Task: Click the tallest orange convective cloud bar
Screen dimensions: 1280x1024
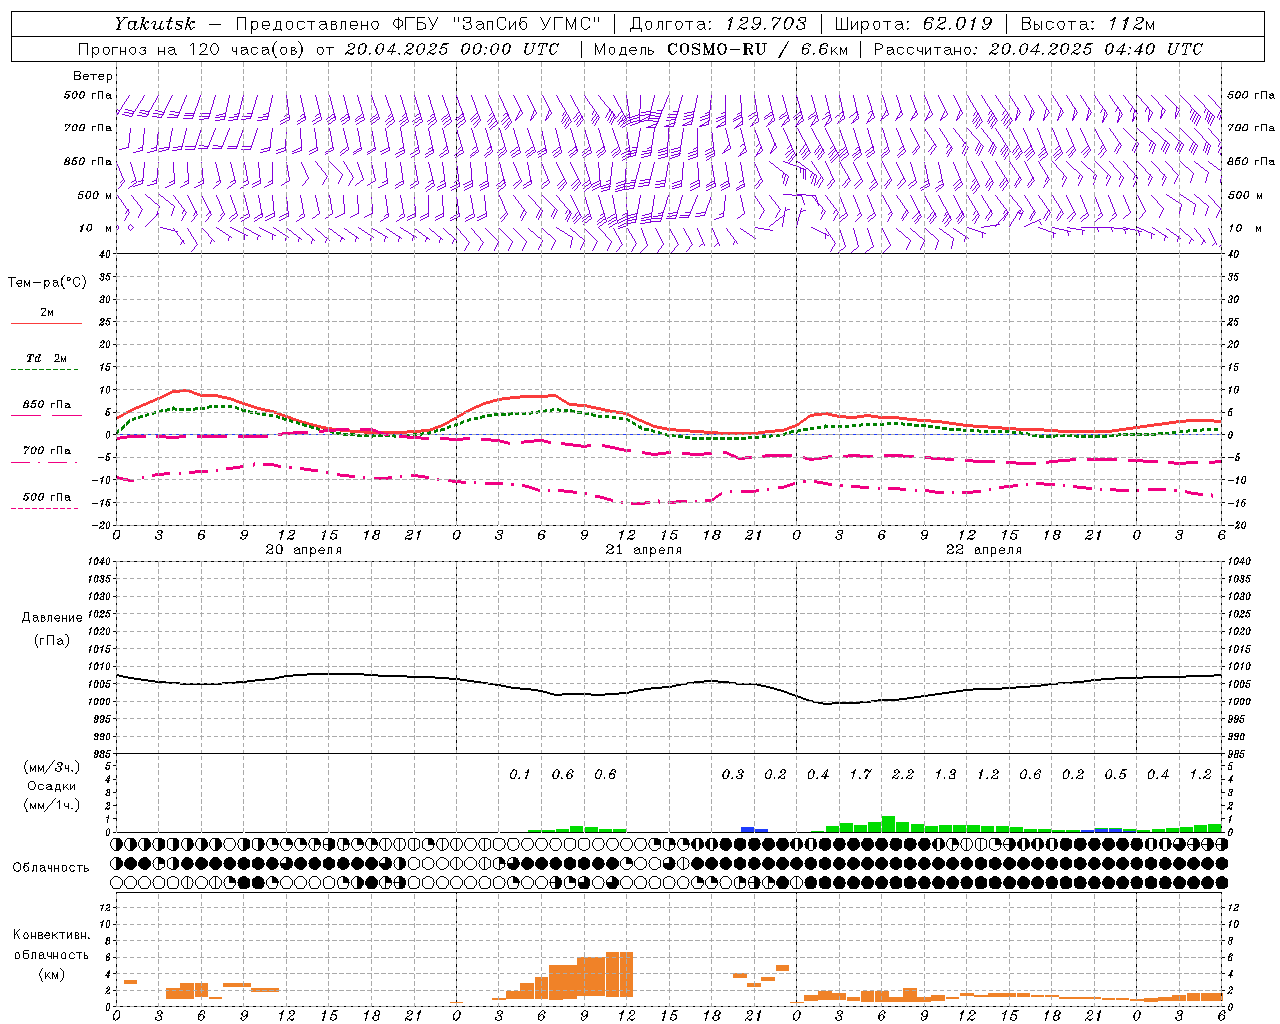Action: [619, 975]
